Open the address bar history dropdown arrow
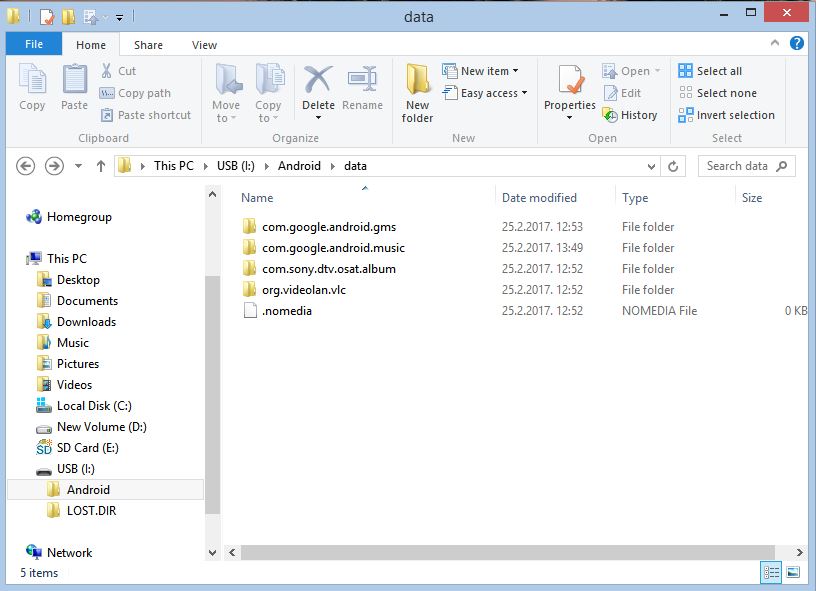The image size is (816, 591). [x=651, y=166]
